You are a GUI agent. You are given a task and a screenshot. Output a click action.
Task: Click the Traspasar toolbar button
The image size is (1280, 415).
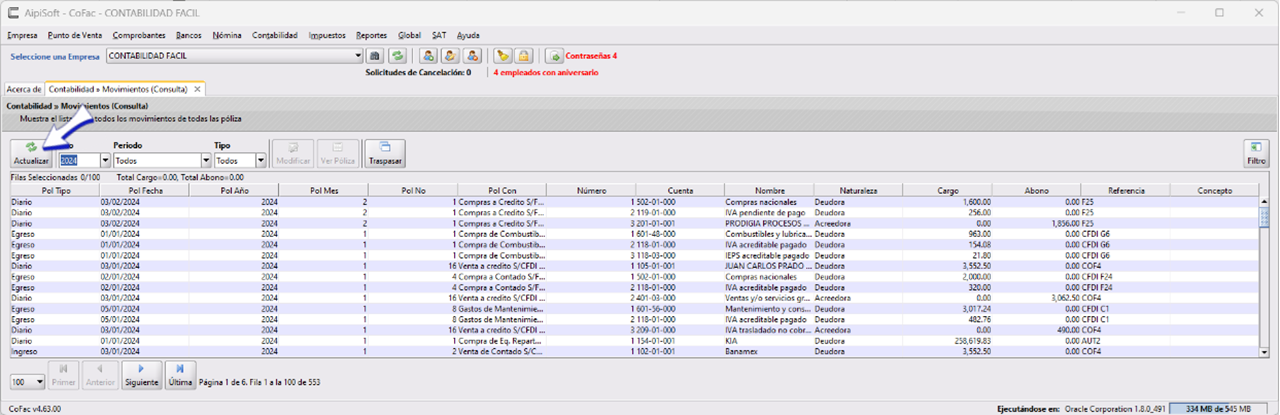385,153
